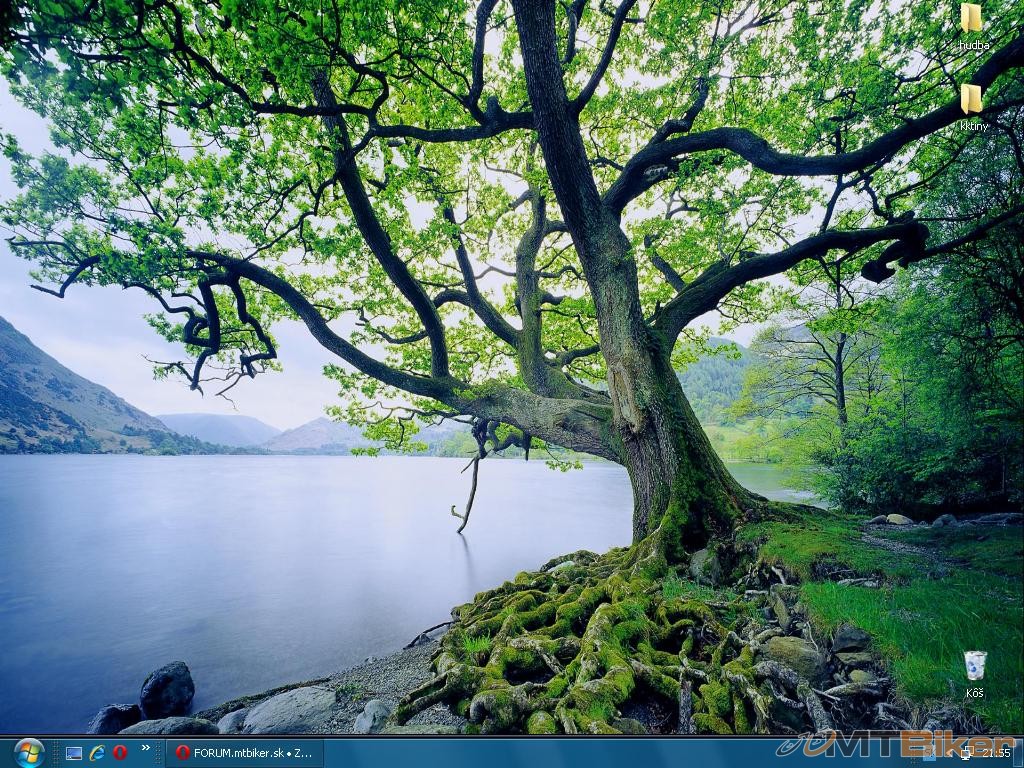Screen dimensions: 1024x768
Task: Click the empty lake area of the wallpaper
Action: tap(250, 560)
